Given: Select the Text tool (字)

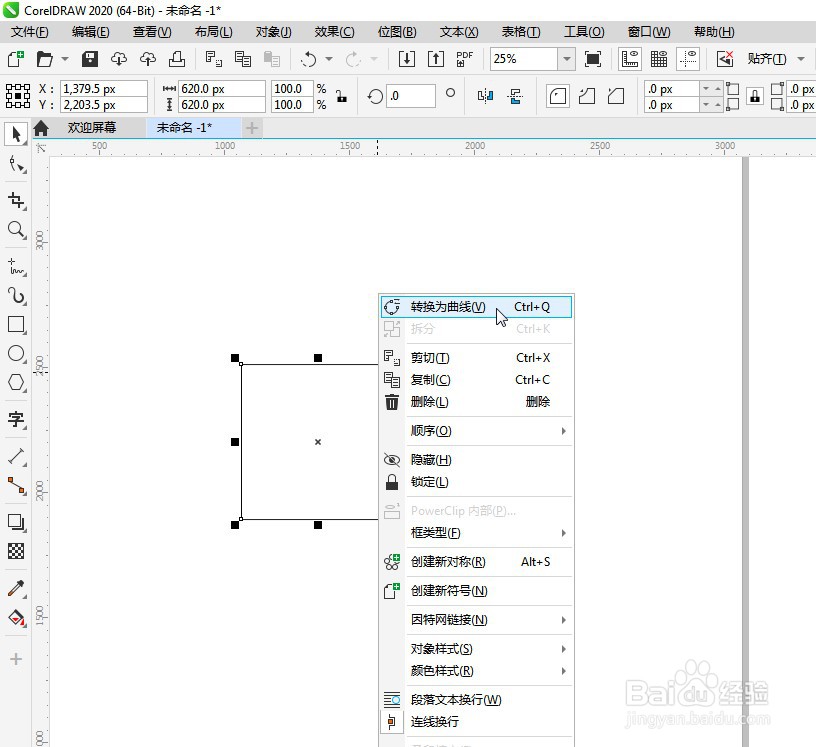Looking at the screenshot, I should [16, 419].
